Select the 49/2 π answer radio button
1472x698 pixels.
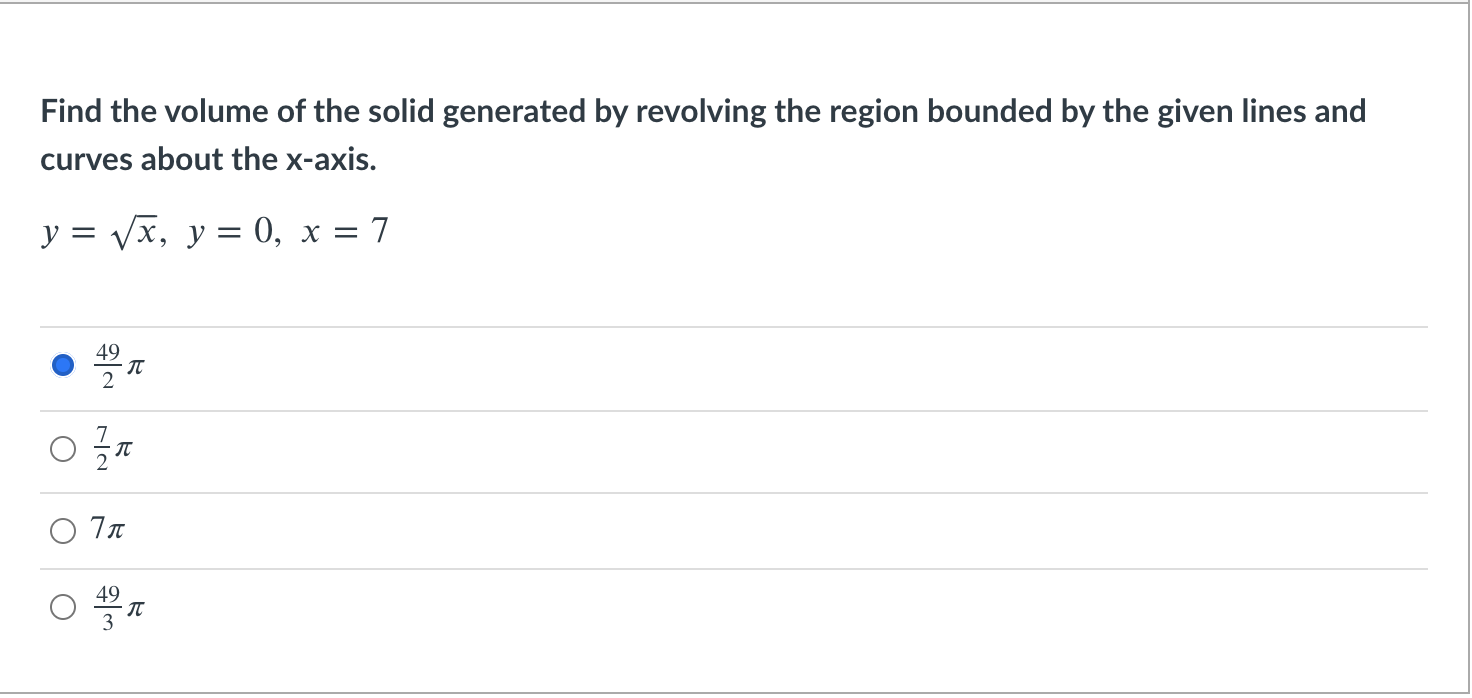(x=63, y=366)
